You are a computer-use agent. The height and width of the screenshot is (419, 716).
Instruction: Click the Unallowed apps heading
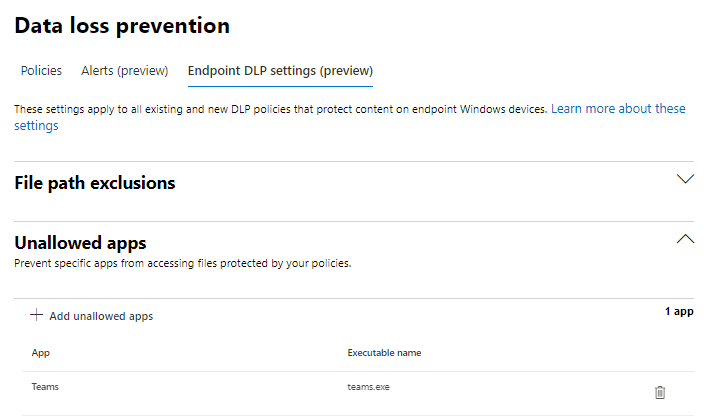click(x=80, y=243)
